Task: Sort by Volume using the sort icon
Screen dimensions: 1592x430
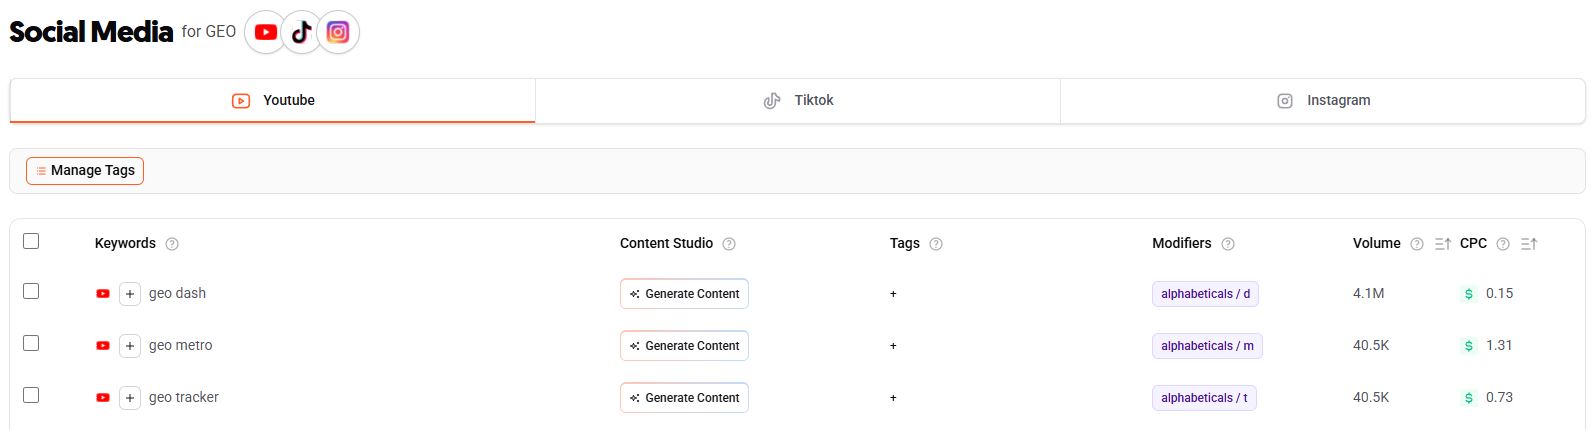Action: point(1442,244)
